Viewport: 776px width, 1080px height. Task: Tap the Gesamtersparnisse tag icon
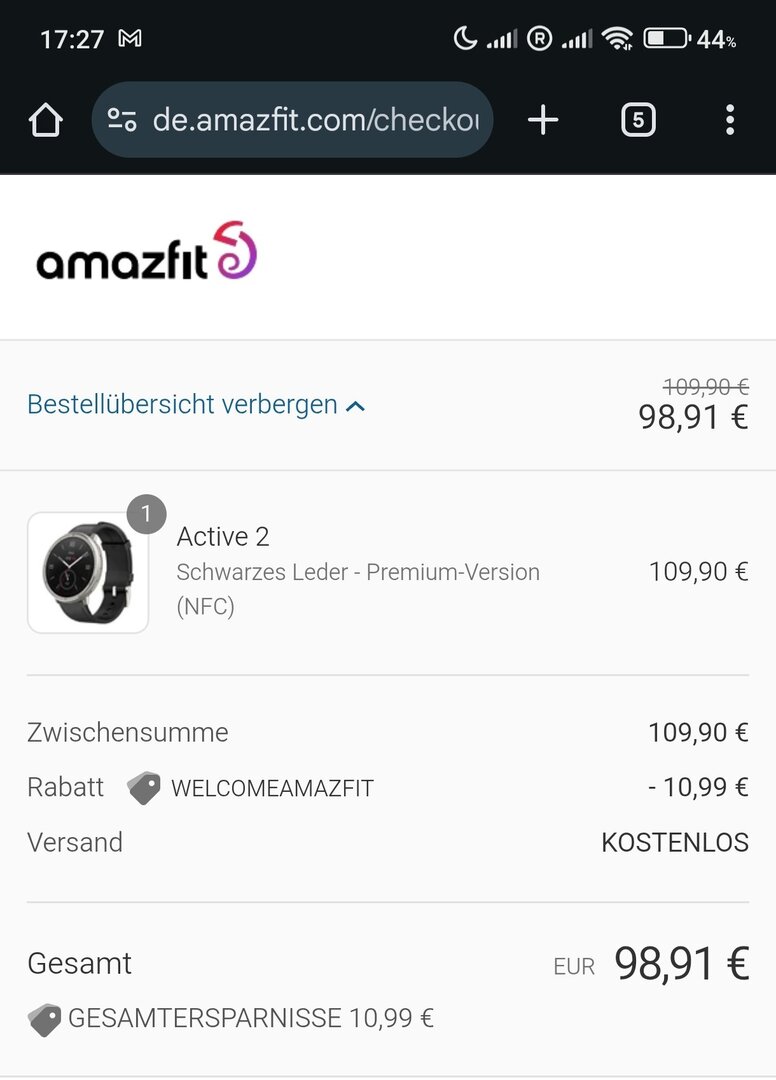(x=44, y=1020)
